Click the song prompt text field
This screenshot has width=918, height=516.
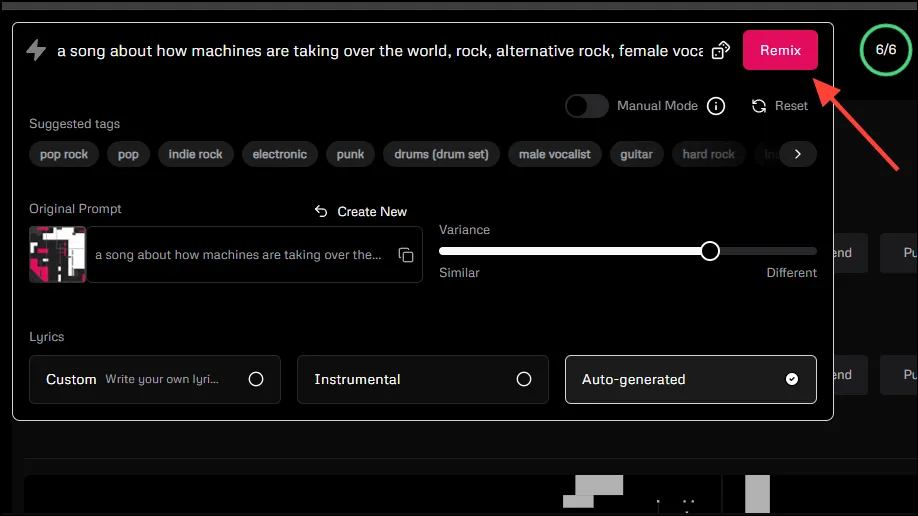(x=380, y=50)
